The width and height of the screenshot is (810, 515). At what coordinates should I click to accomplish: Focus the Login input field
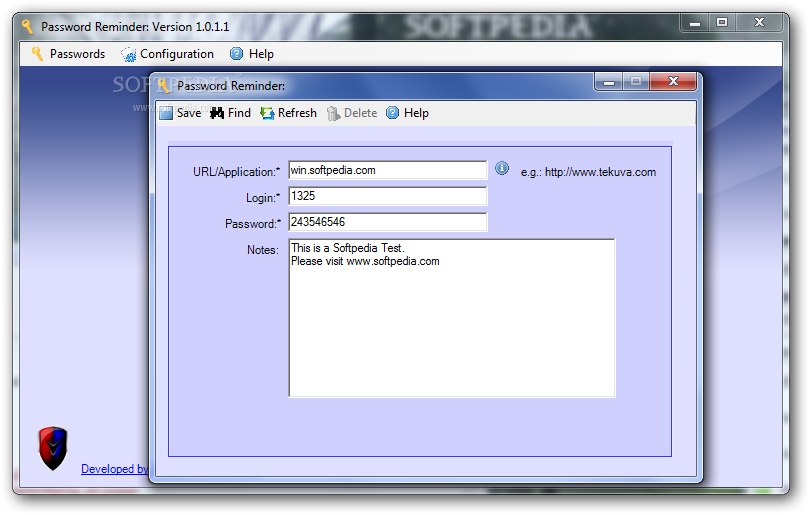click(x=387, y=196)
